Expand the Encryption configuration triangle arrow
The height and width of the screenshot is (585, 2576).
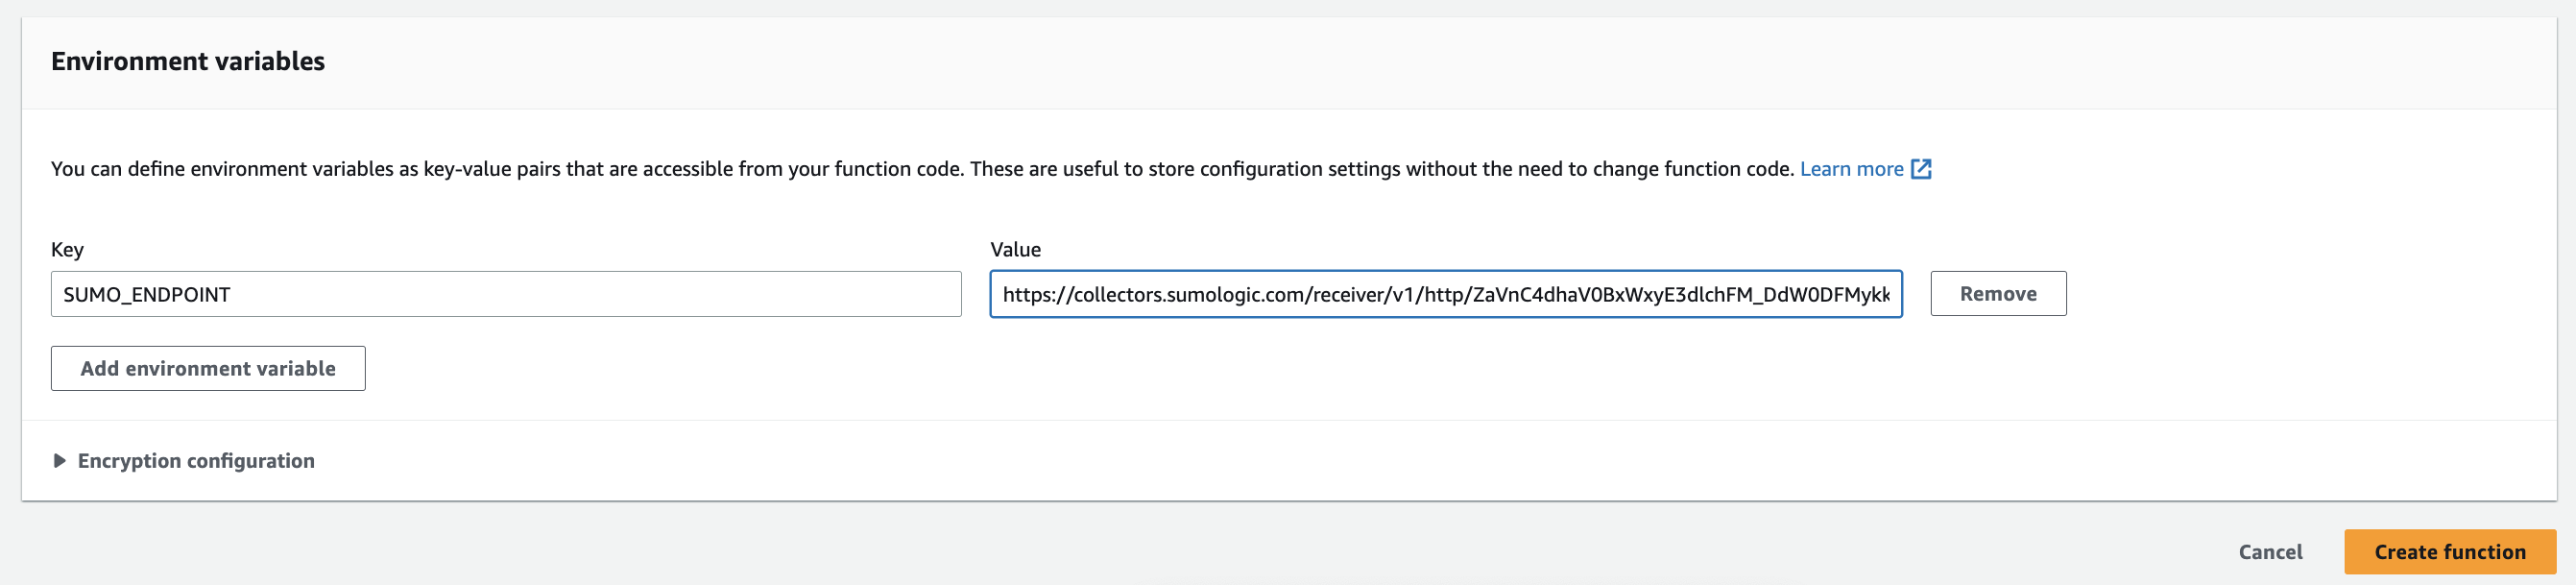(x=59, y=461)
